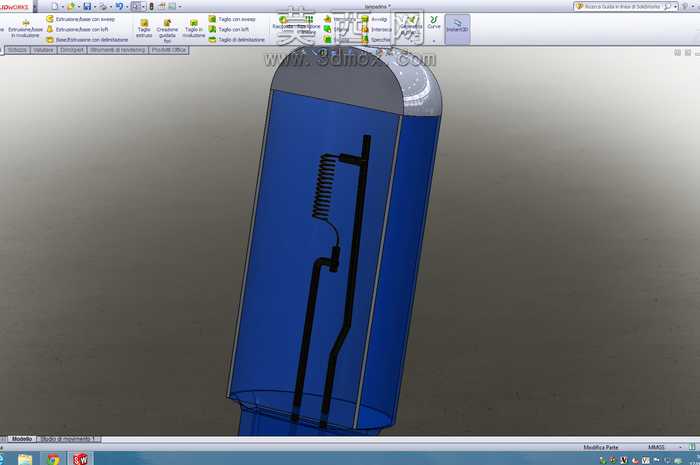Choose Taglio con sweep
700x465 pixels.
tap(232, 19)
